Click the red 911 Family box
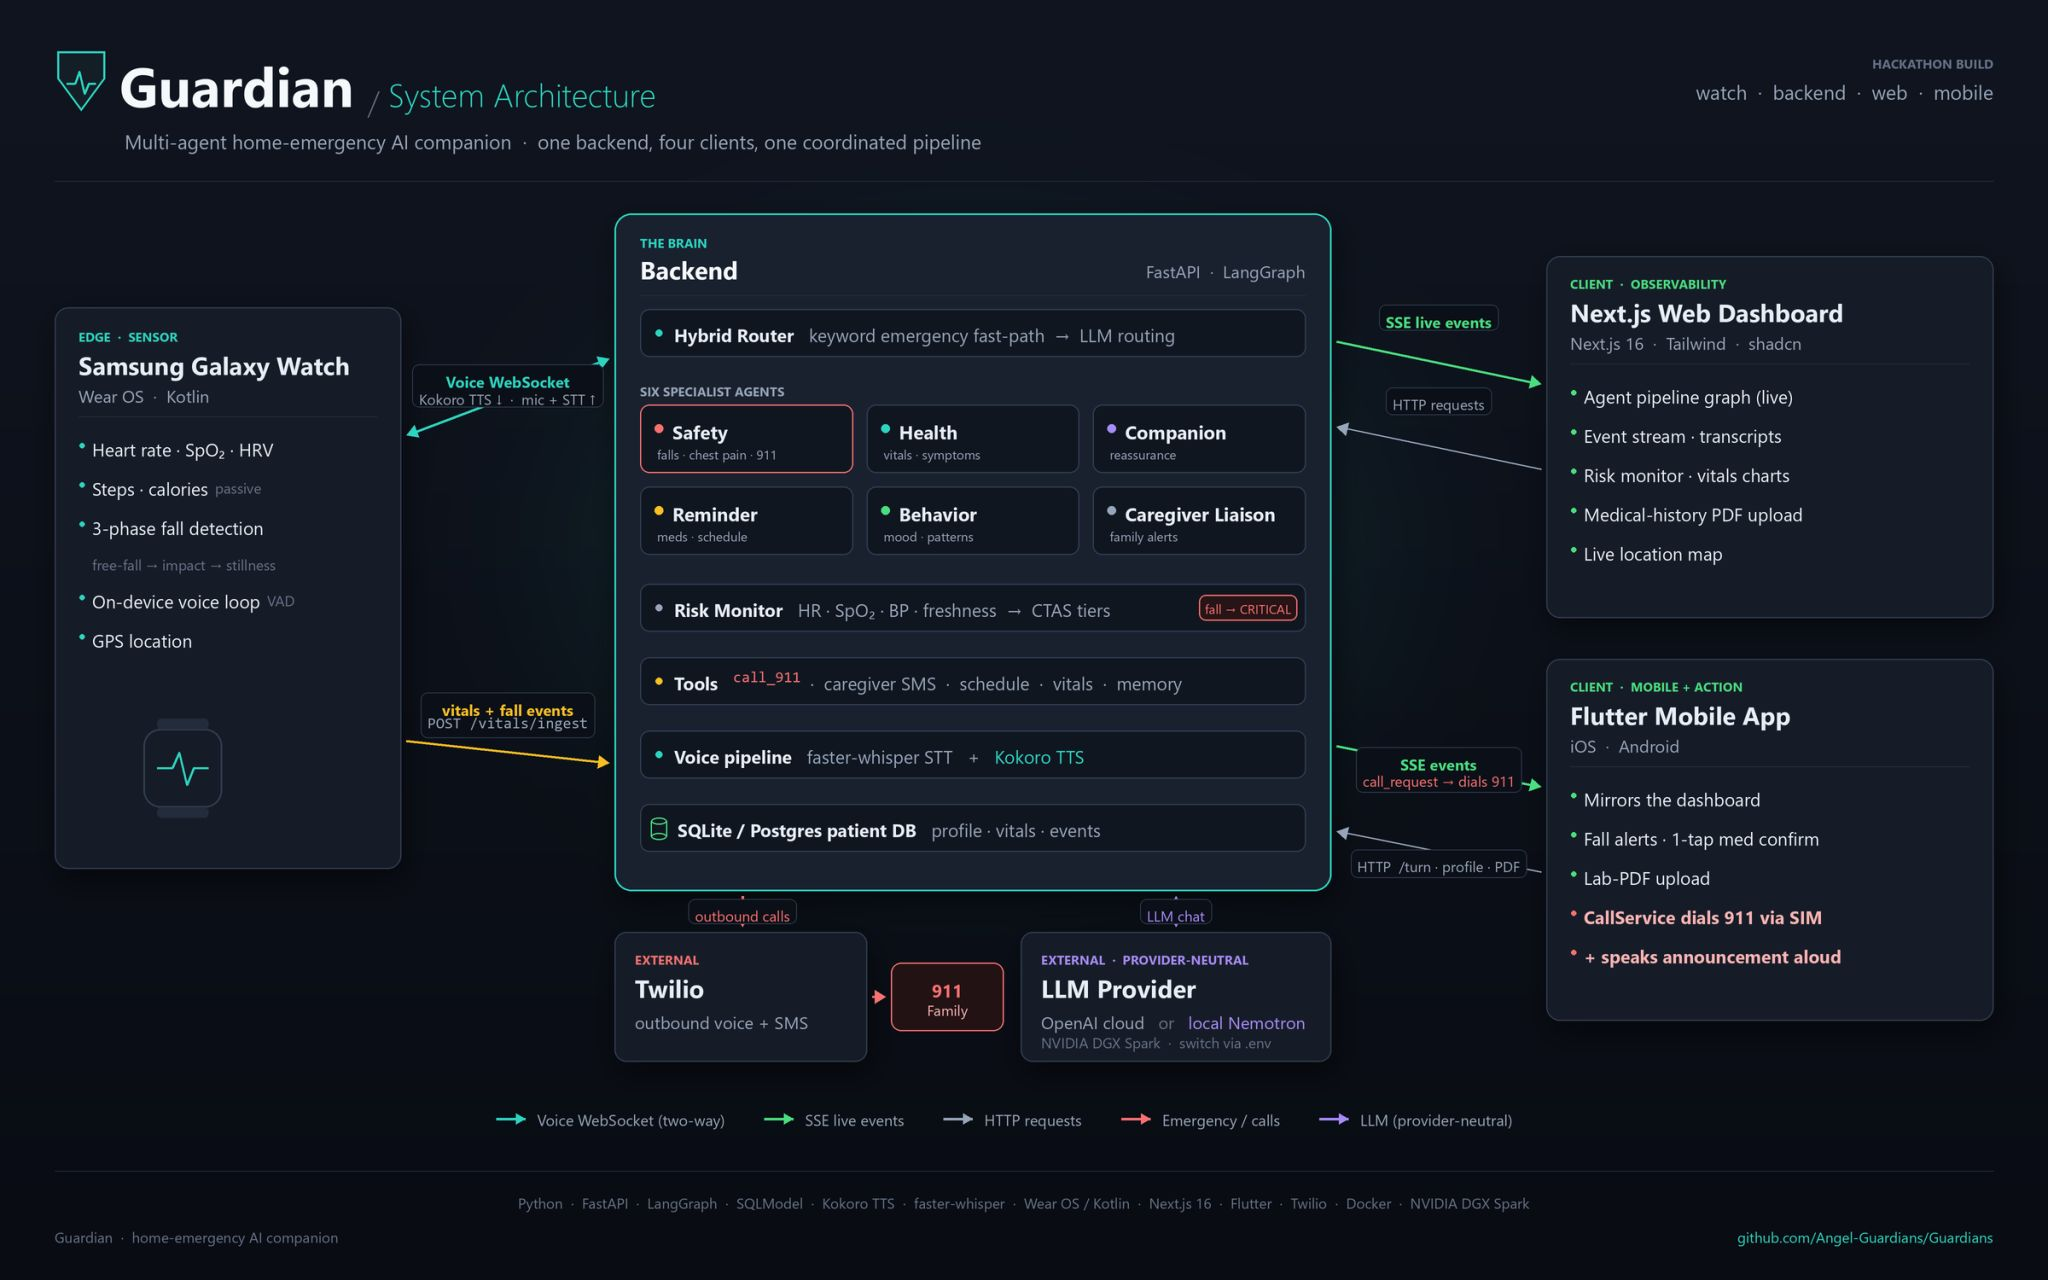 point(947,997)
